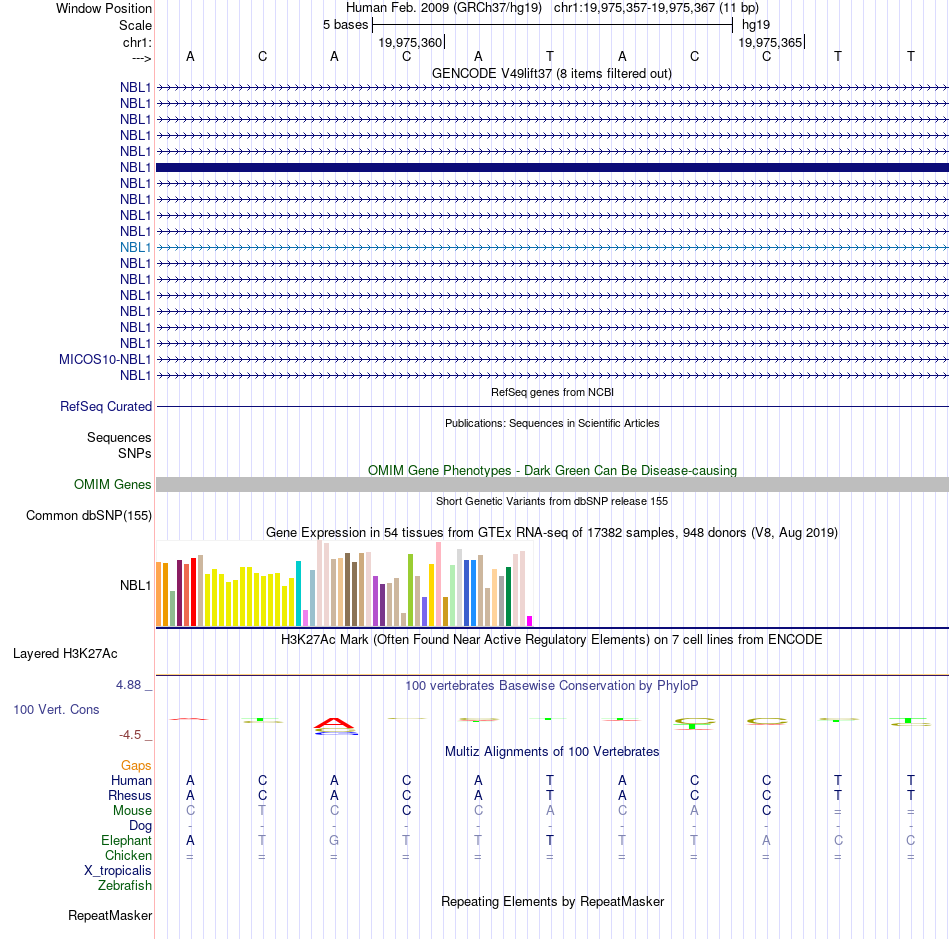The image size is (950, 939).
Task: Click the Window Position label
Action: click(104, 8)
